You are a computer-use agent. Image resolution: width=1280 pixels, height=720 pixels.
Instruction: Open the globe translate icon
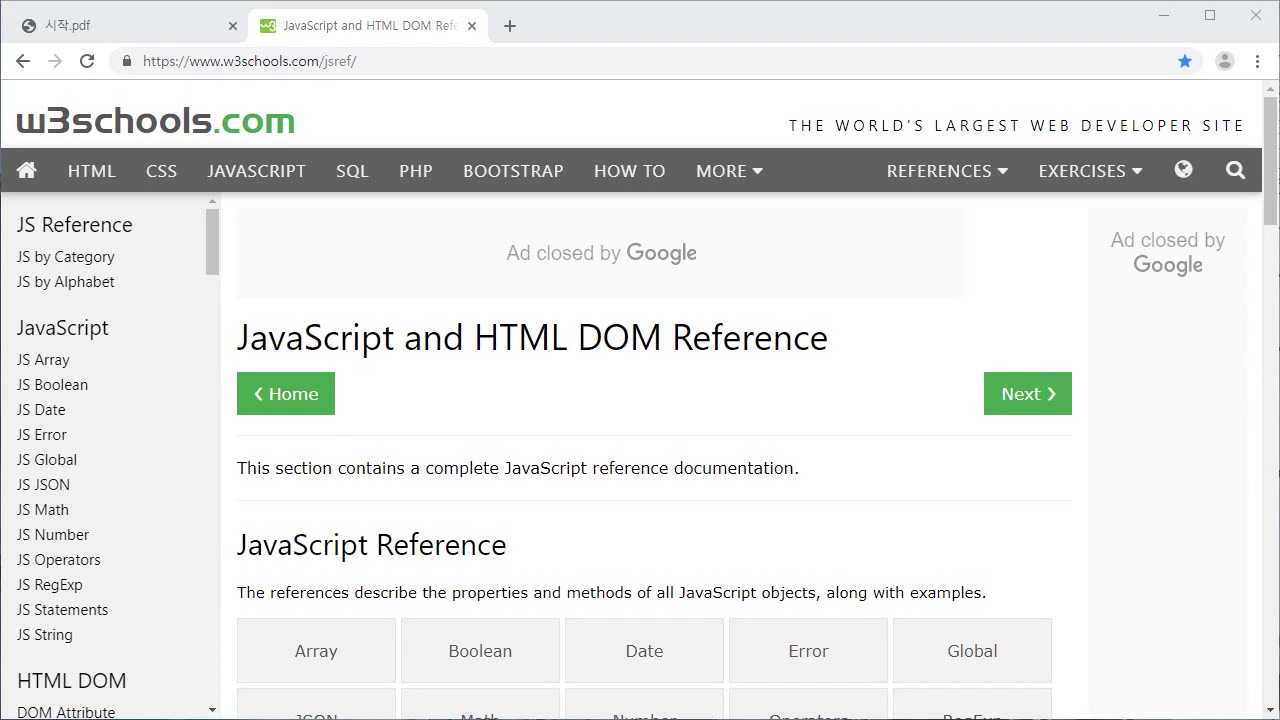coord(1183,170)
